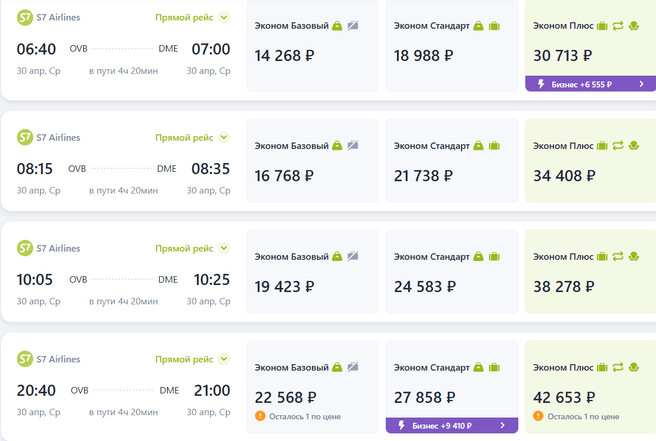Click the Бизнес +9 410 ₽ upgrade banner
The height and width of the screenshot is (441, 656).
pyautogui.click(x=451, y=425)
